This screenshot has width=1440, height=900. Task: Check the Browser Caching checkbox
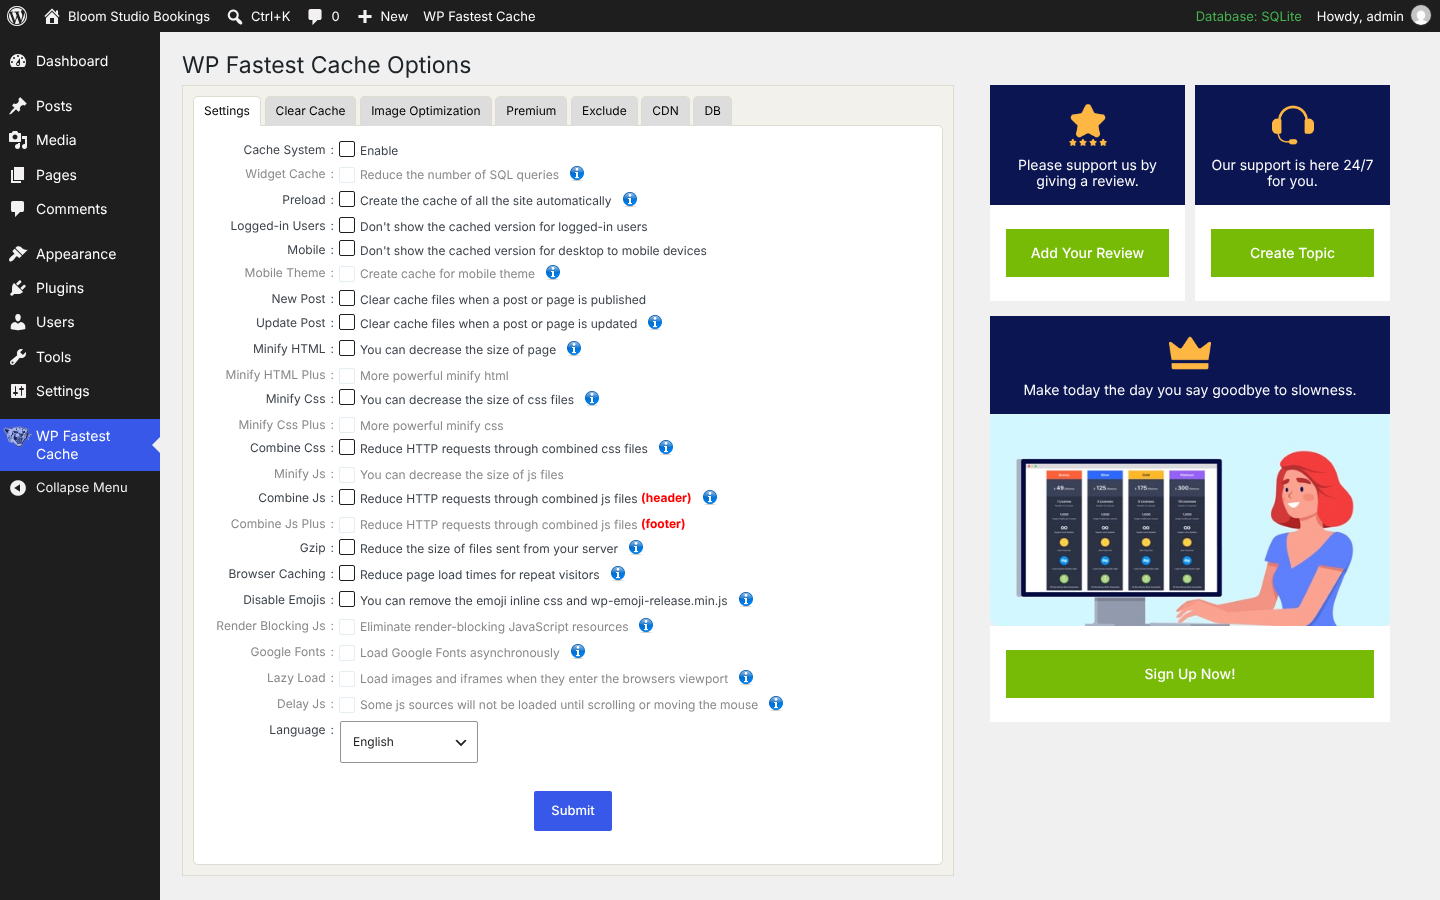pos(347,573)
